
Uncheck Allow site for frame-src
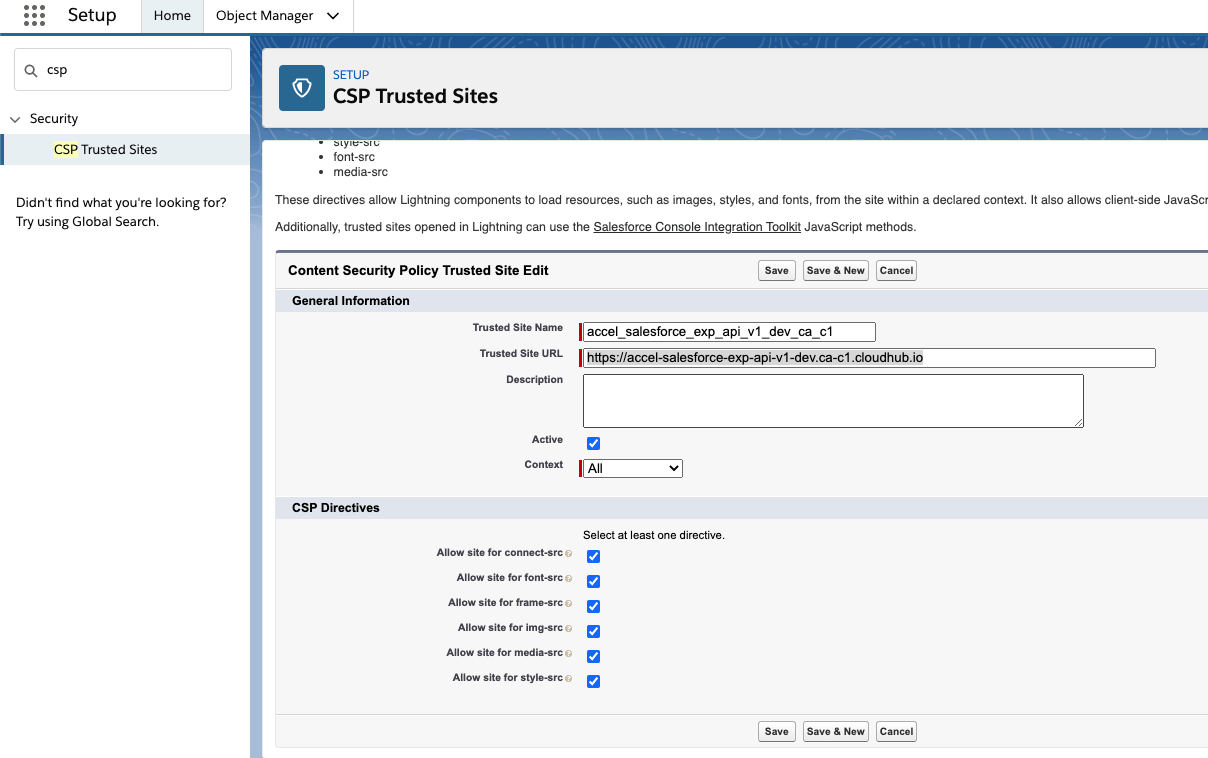pos(593,606)
